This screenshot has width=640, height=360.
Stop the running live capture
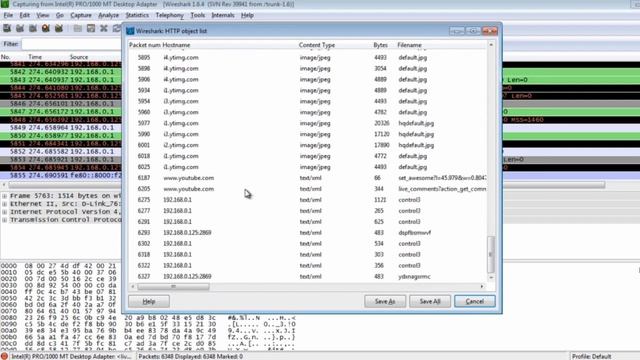(x=46, y=28)
